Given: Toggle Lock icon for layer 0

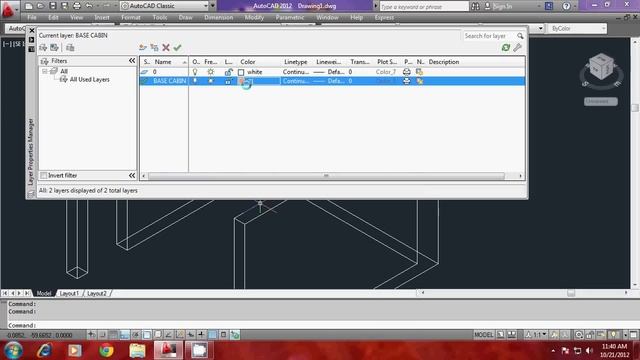Looking at the screenshot, I should 228,72.
